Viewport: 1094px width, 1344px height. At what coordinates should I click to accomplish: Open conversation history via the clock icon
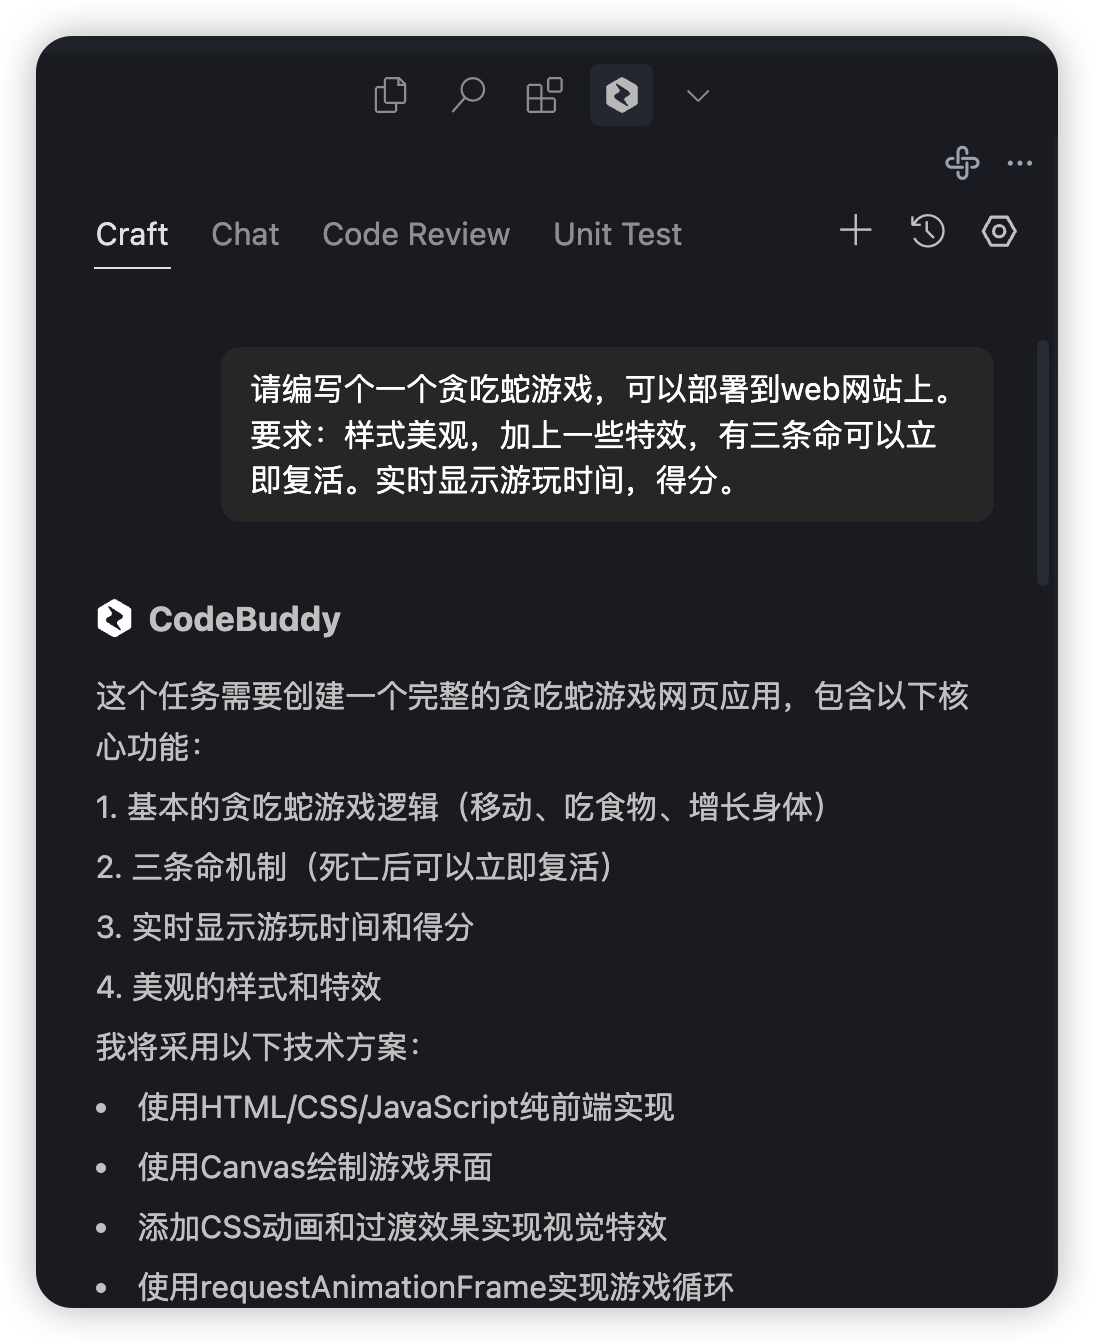(x=927, y=231)
